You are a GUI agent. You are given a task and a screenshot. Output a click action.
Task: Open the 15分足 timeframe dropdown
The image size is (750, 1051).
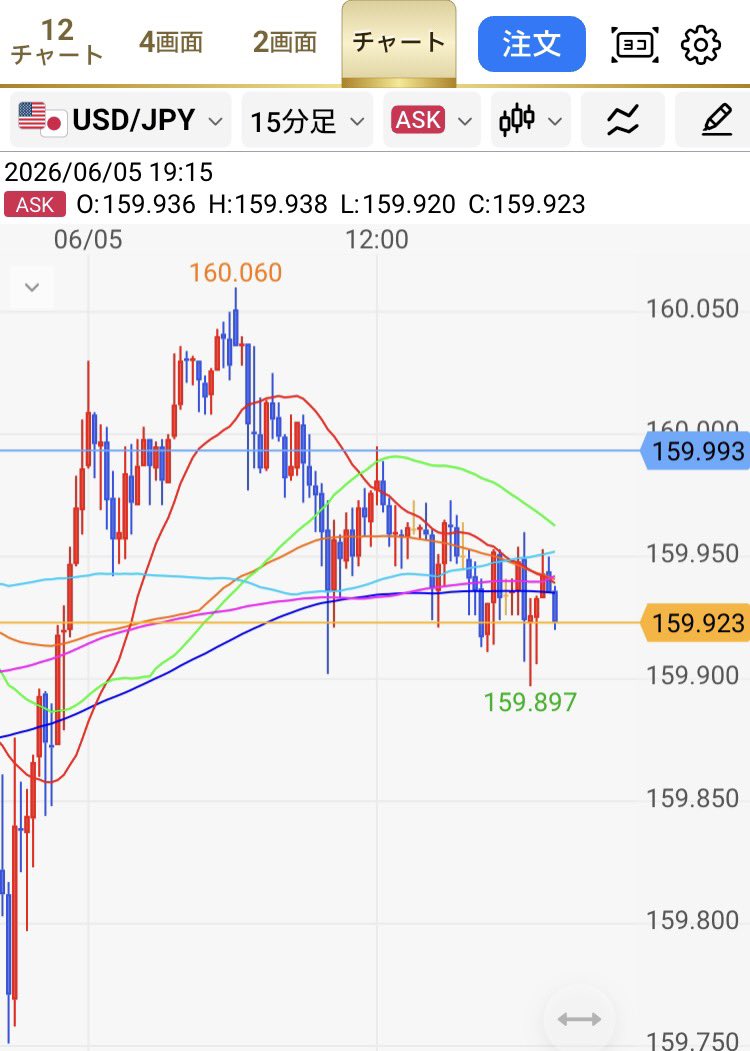click(307, 121)
